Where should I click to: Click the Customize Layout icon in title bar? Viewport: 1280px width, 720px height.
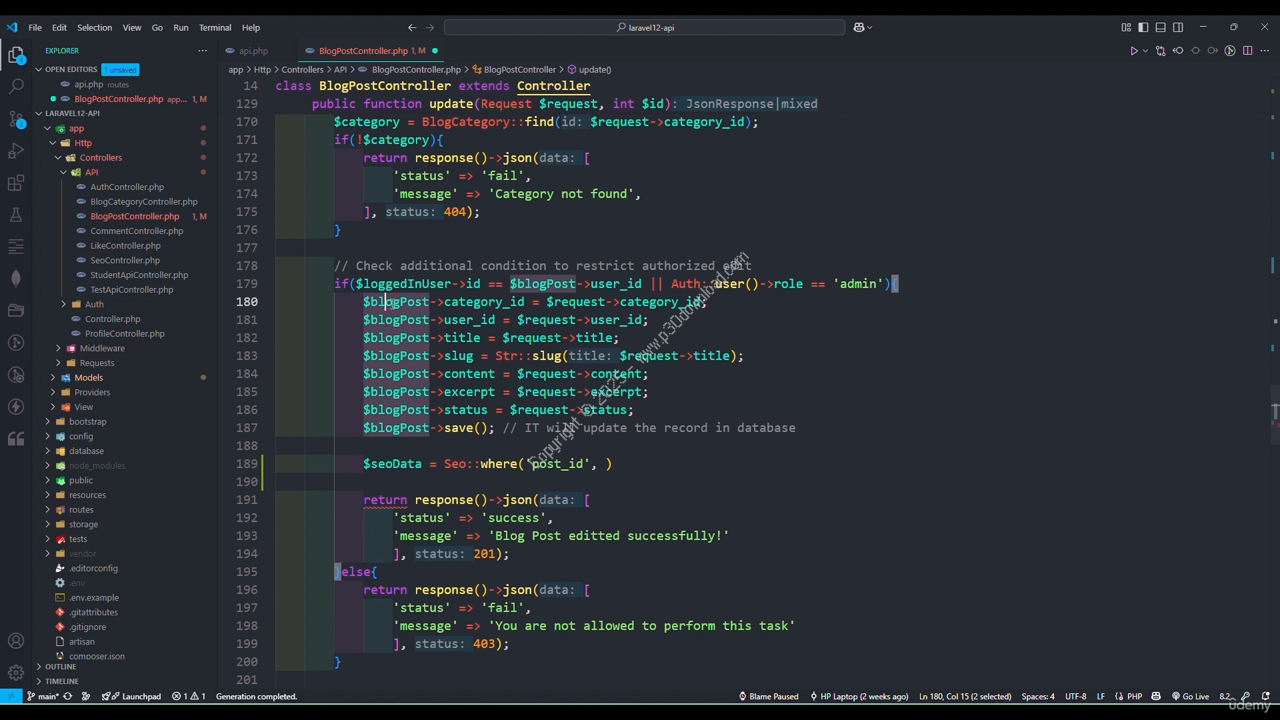click(1126, 27)
